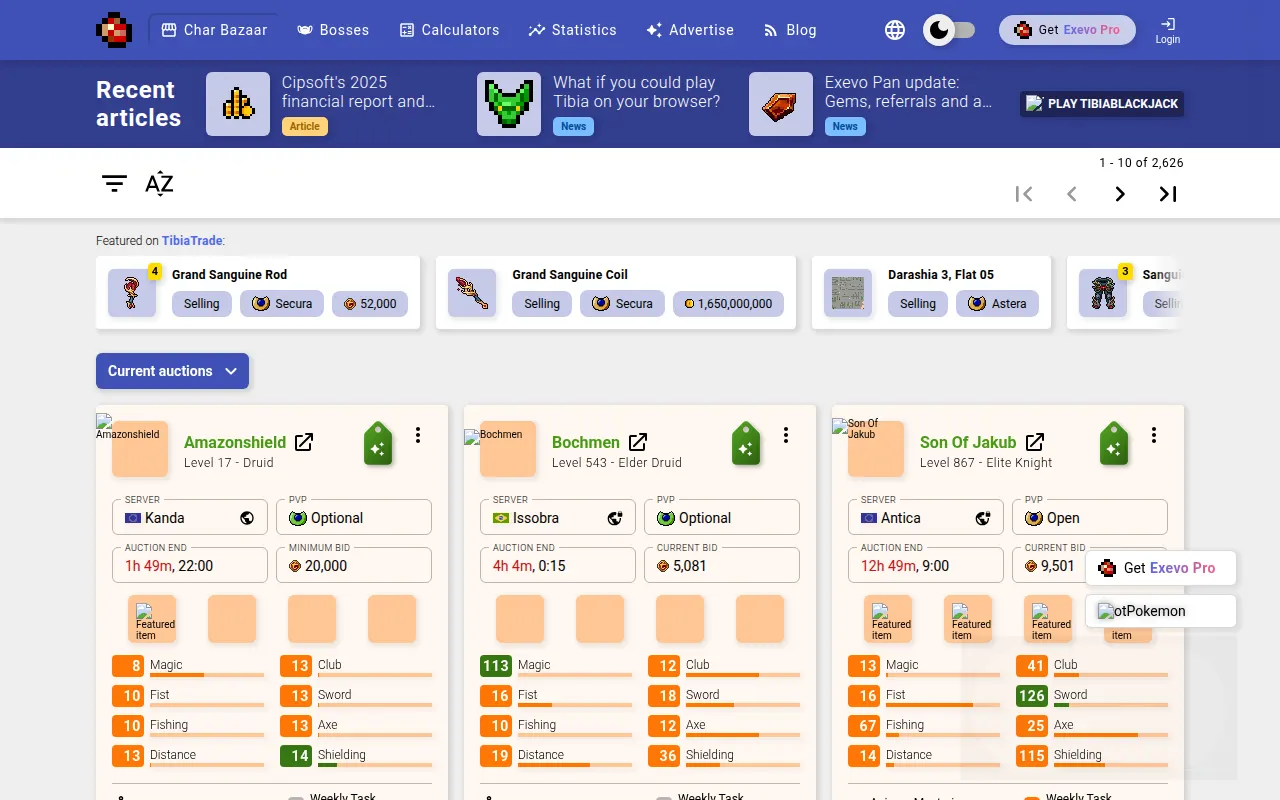Screen dimensions: 1280x800
Task: Click the server info icon beside Kanda
Action: [x=247, y=518]
